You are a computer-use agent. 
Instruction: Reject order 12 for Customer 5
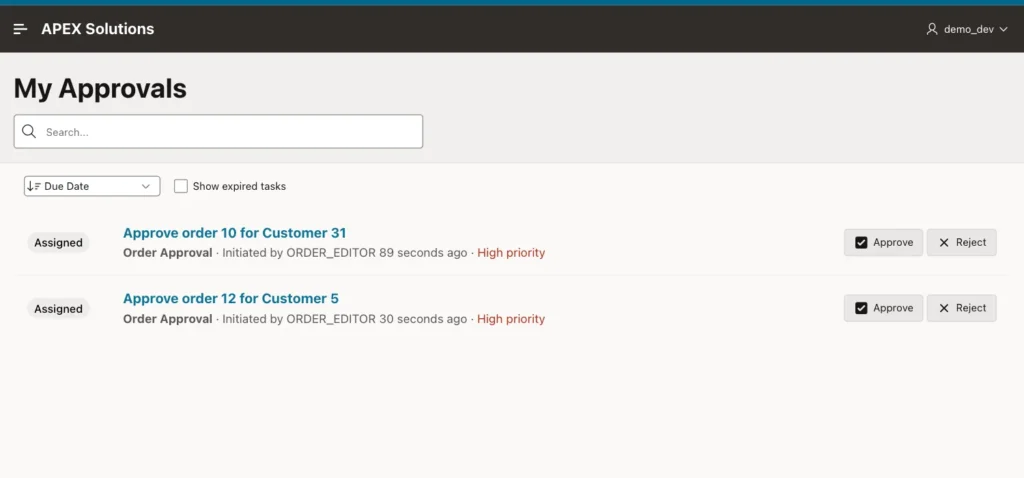point(961,308)
